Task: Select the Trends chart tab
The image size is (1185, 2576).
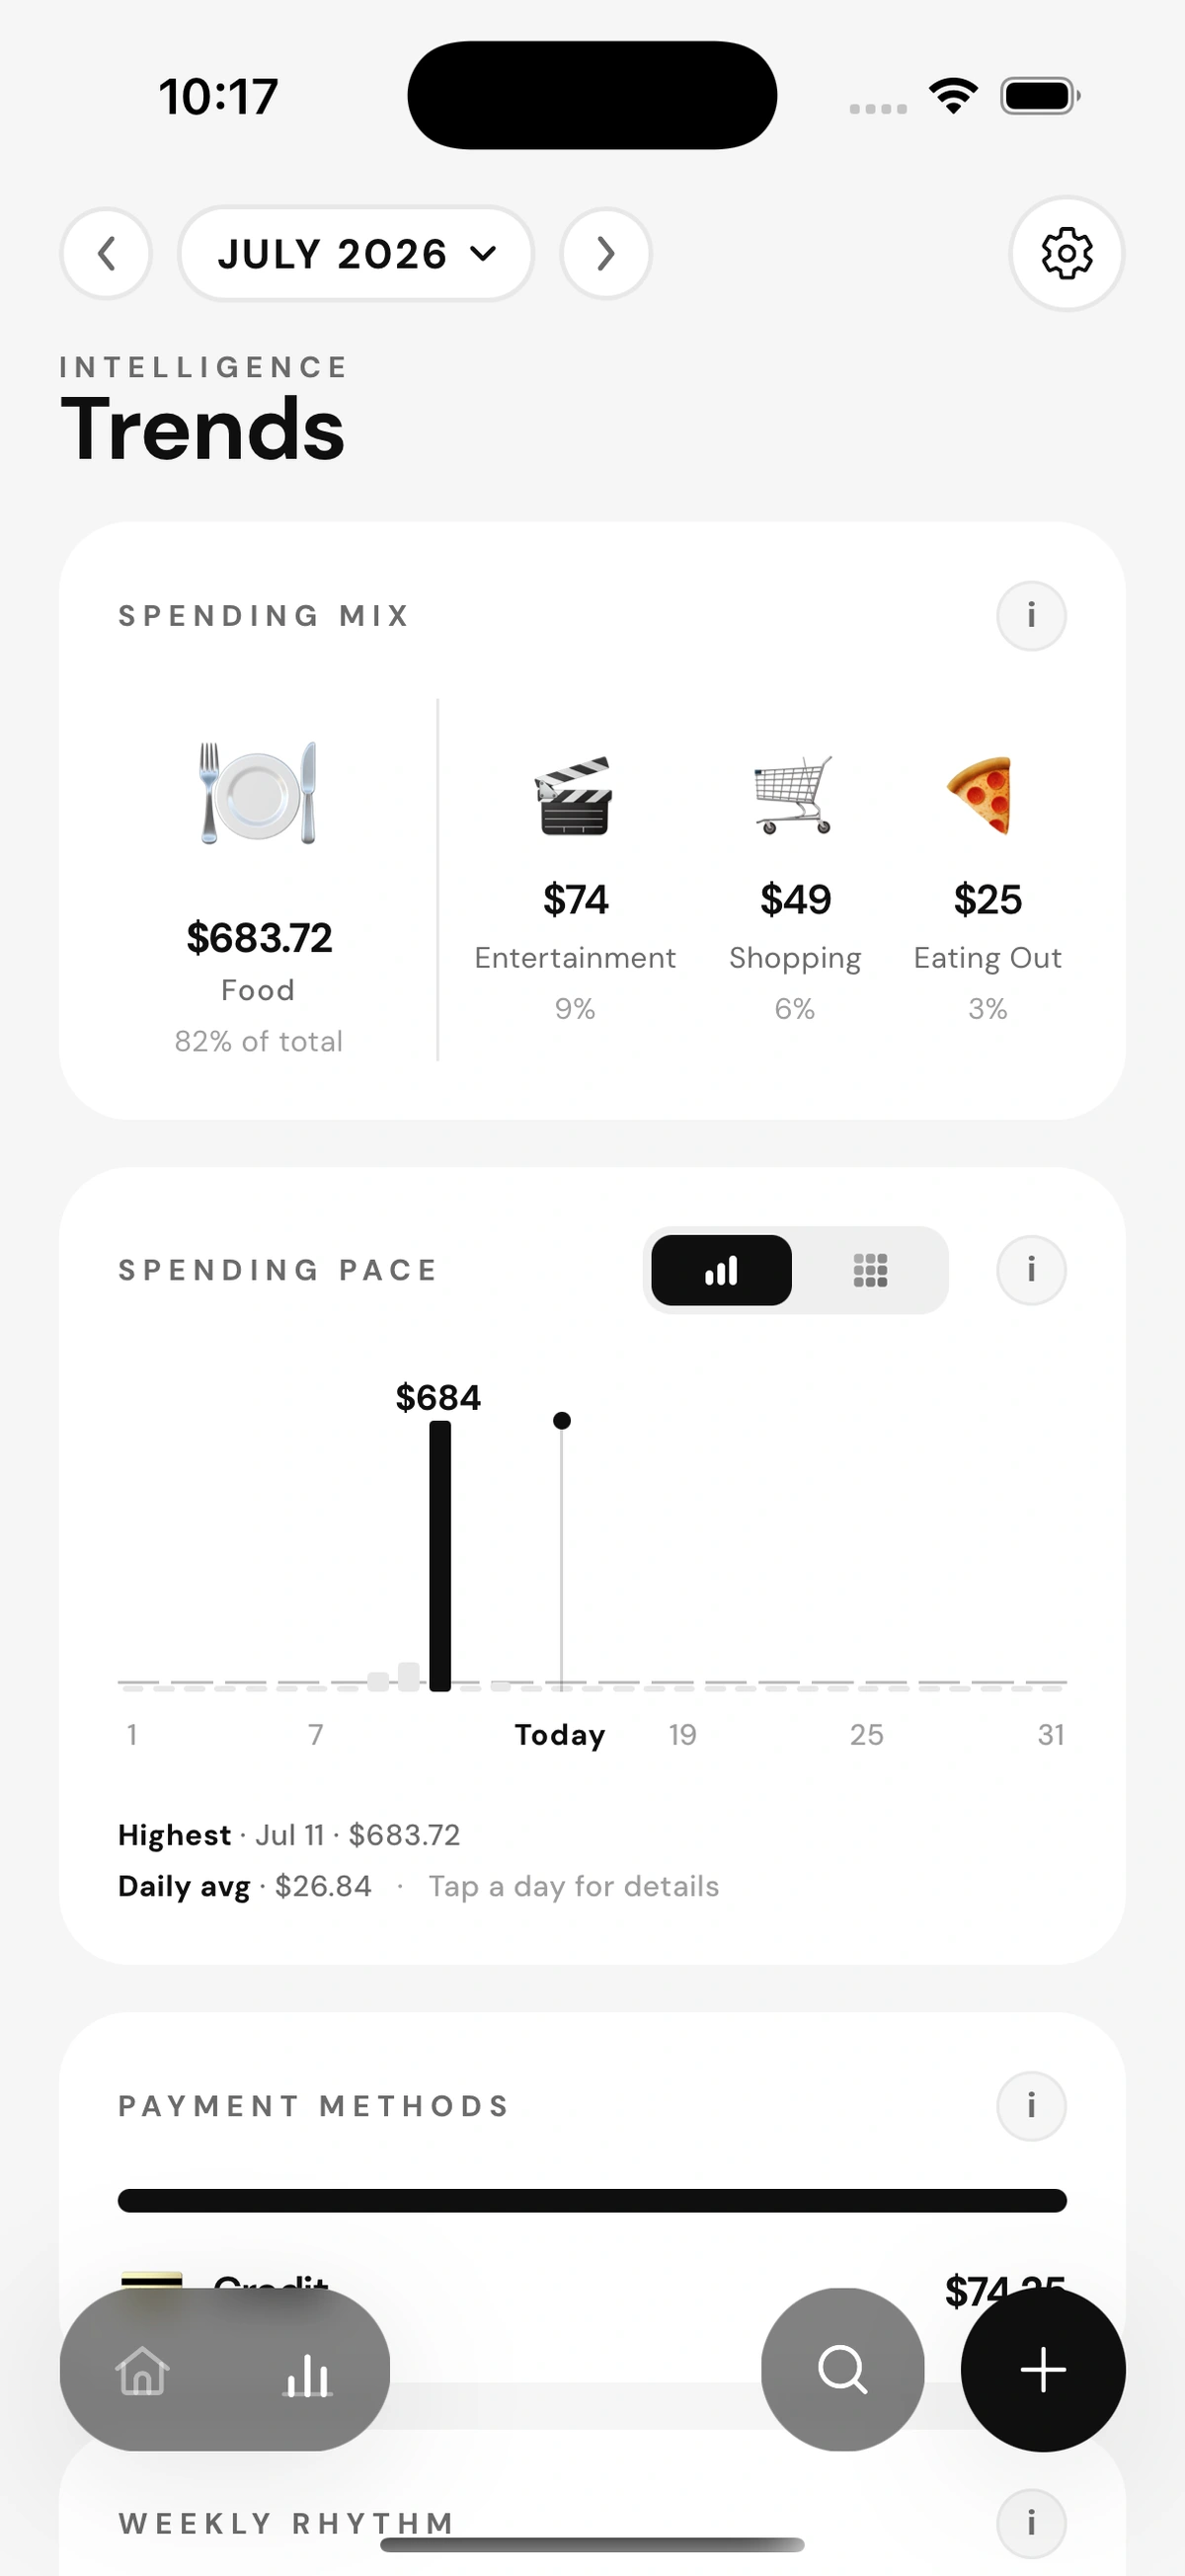Action: pos(307,2370)
